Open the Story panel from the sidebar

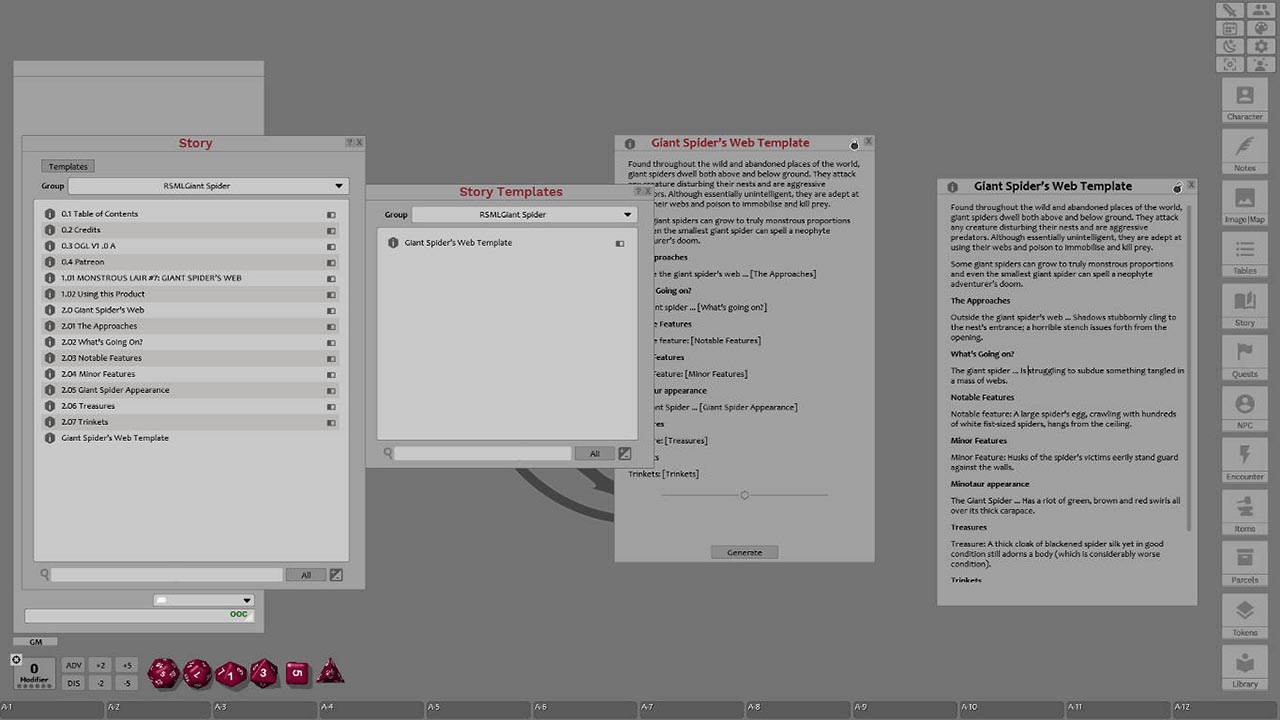click(x=1244, y=308)
